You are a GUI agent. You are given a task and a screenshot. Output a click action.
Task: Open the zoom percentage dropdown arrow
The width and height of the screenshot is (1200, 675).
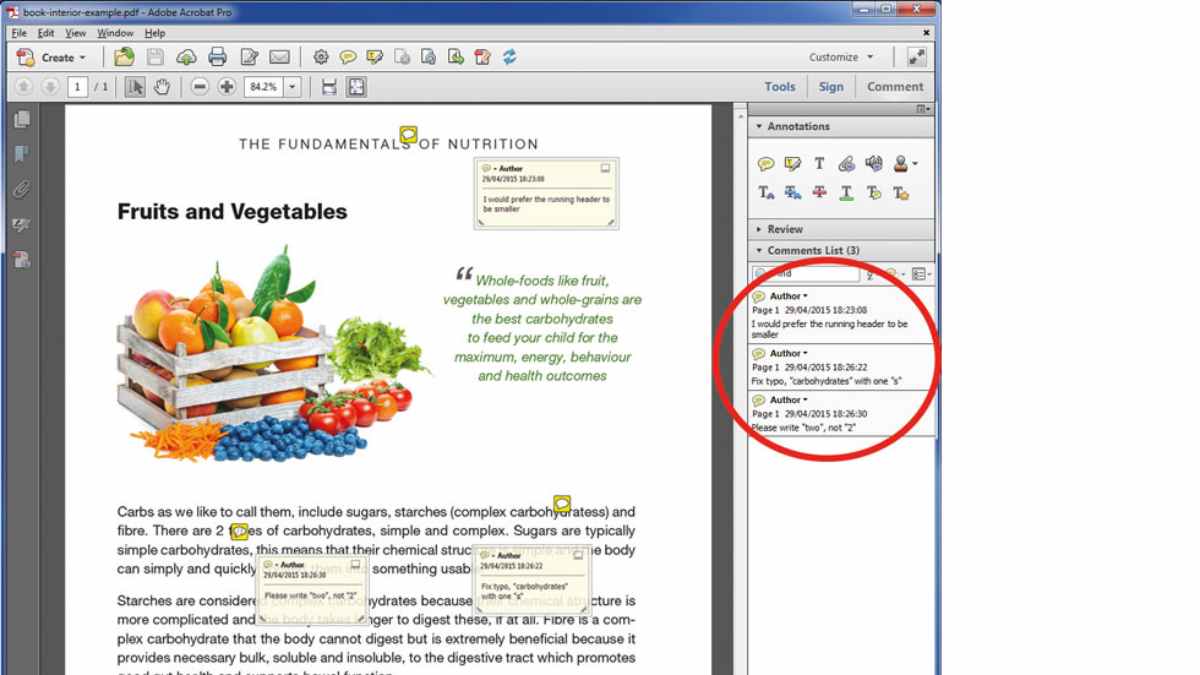pos(292,87)
